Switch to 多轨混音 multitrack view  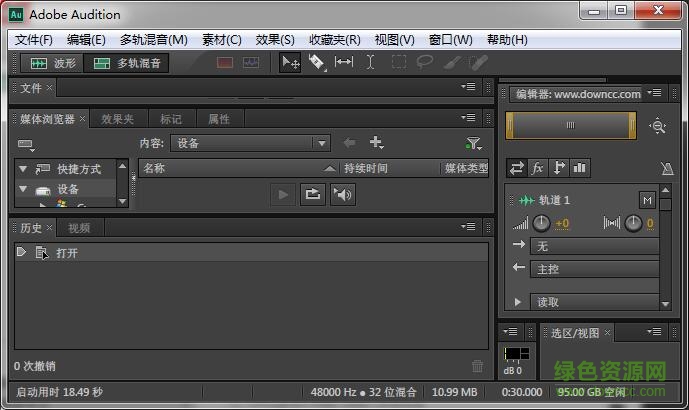(x=128, y=63)
